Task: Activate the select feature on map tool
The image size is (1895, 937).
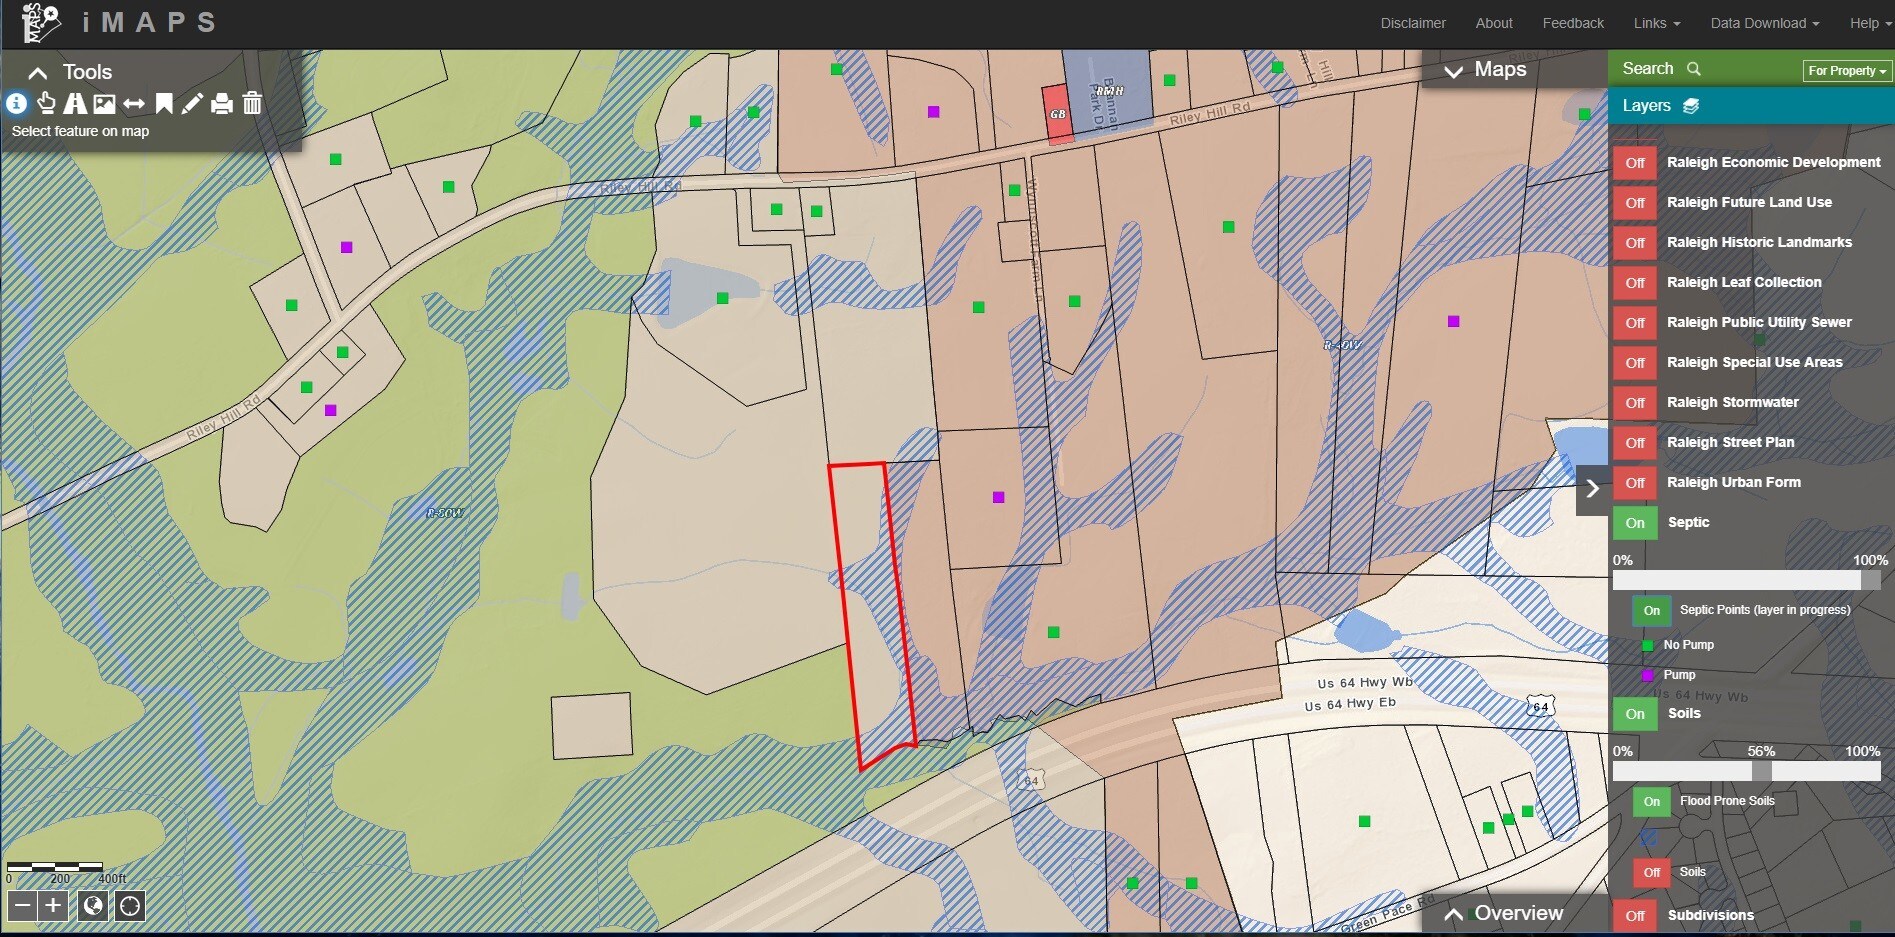Action: [x=46, y=103]
